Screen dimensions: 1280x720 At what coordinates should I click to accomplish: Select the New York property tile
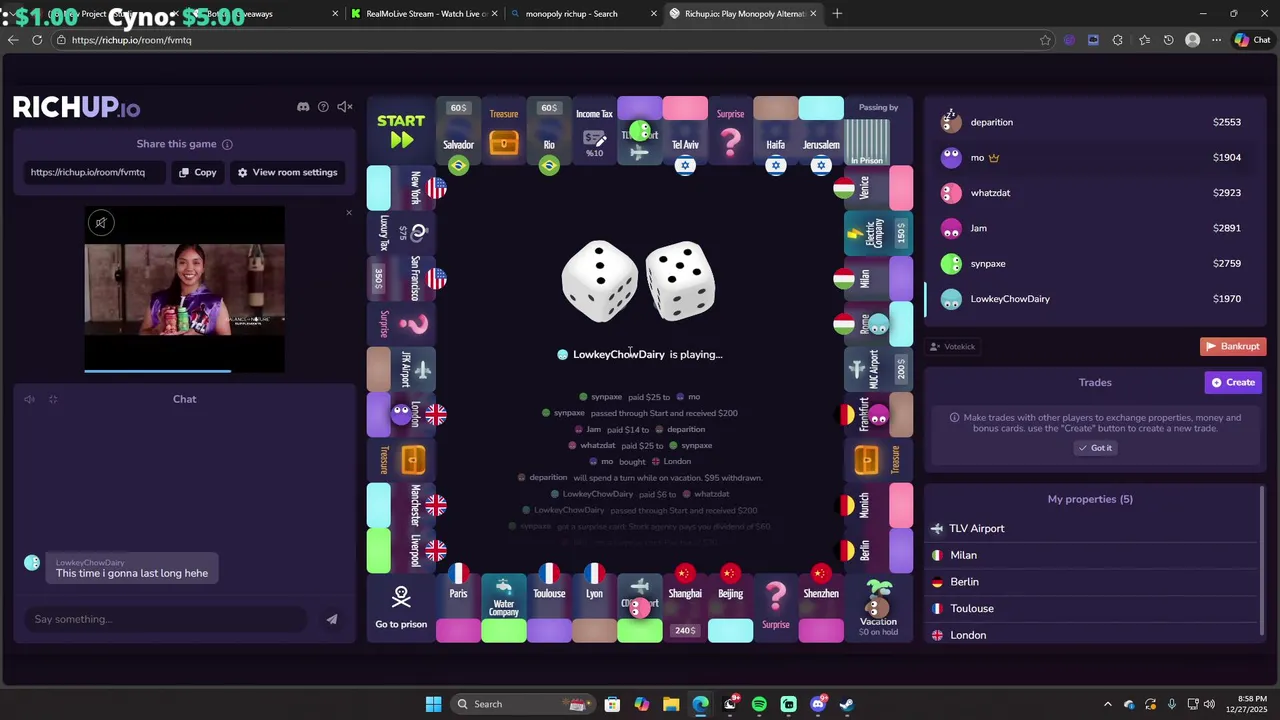click(x=401, y=187)
